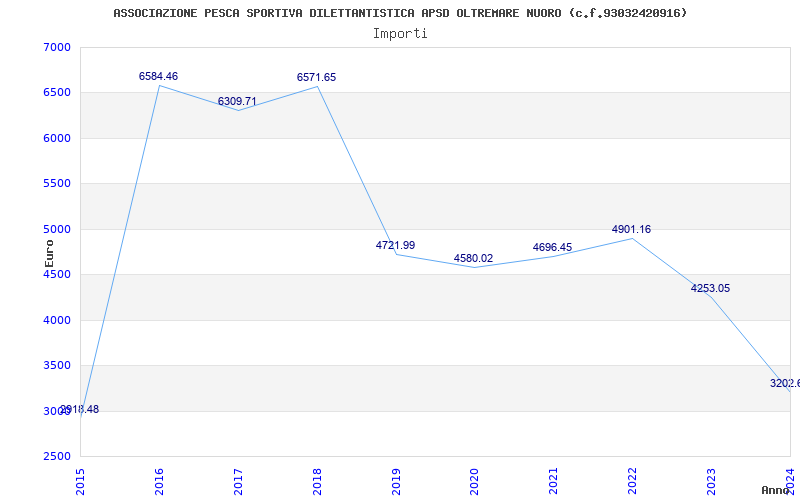Select the 4253.05 data label
Screen dimensions: 800x500
[710, 288]
